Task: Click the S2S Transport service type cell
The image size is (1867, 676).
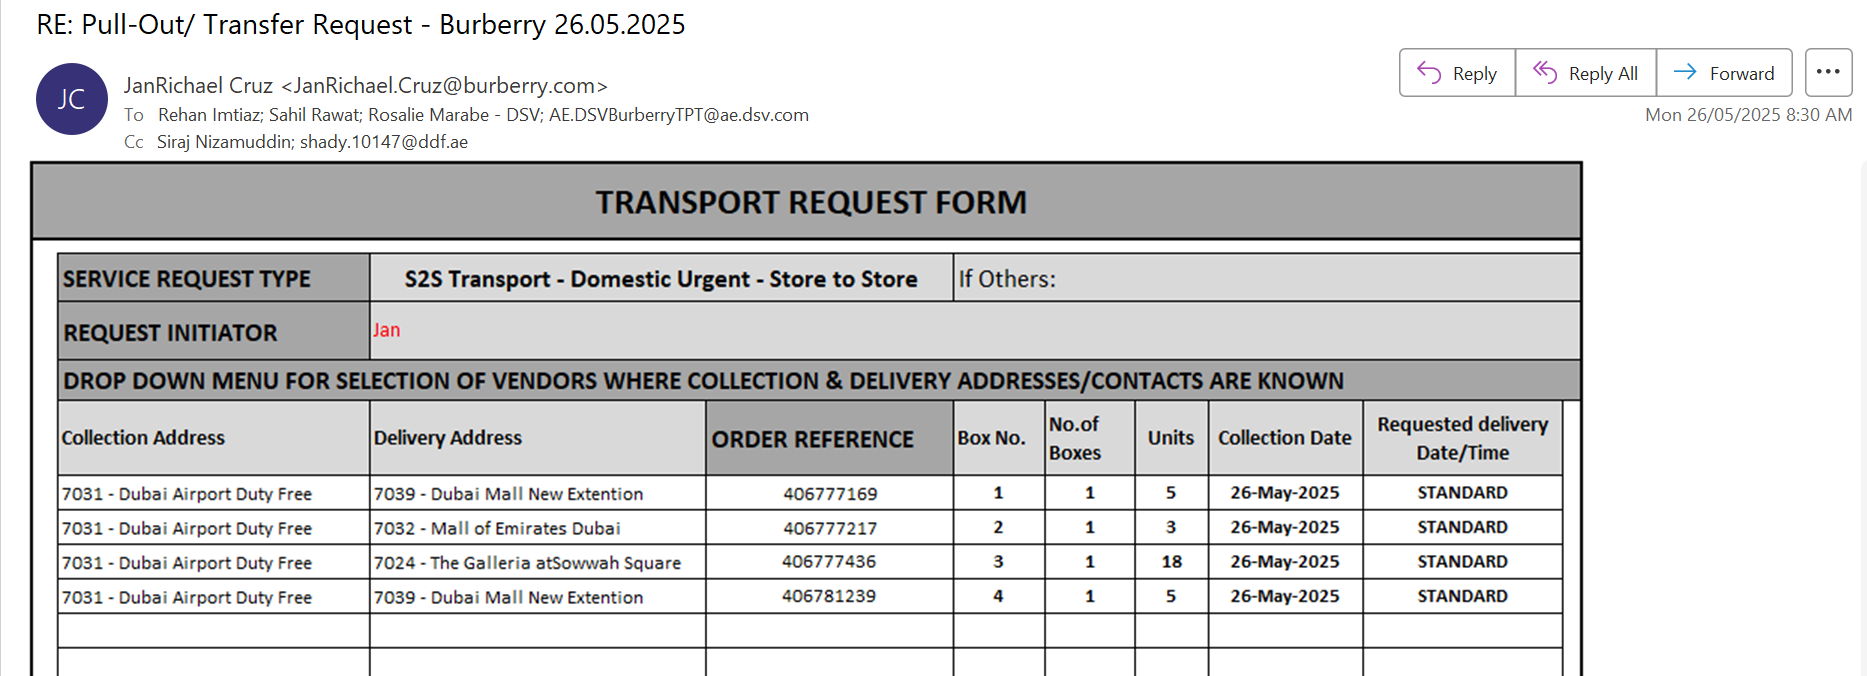Action: click(661, 278)
